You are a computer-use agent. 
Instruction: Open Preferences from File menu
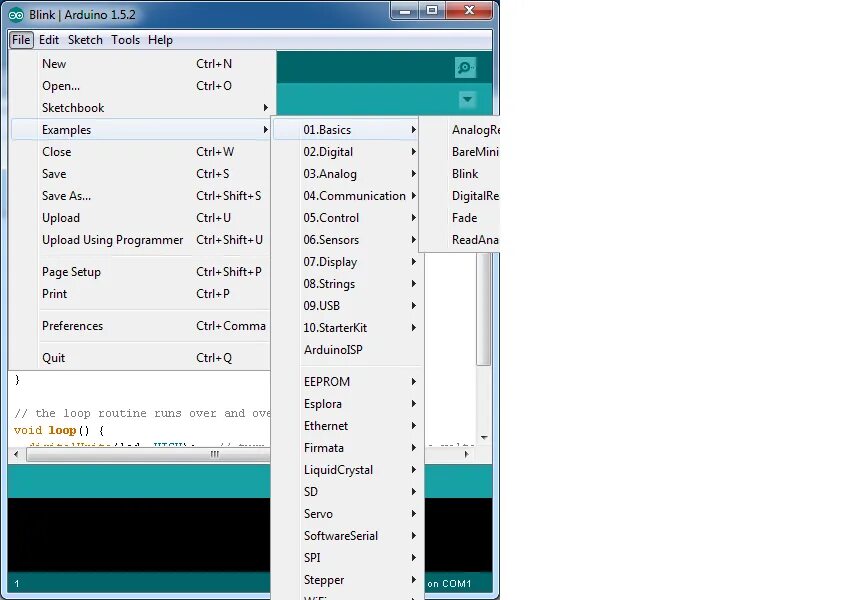point(141,326)
